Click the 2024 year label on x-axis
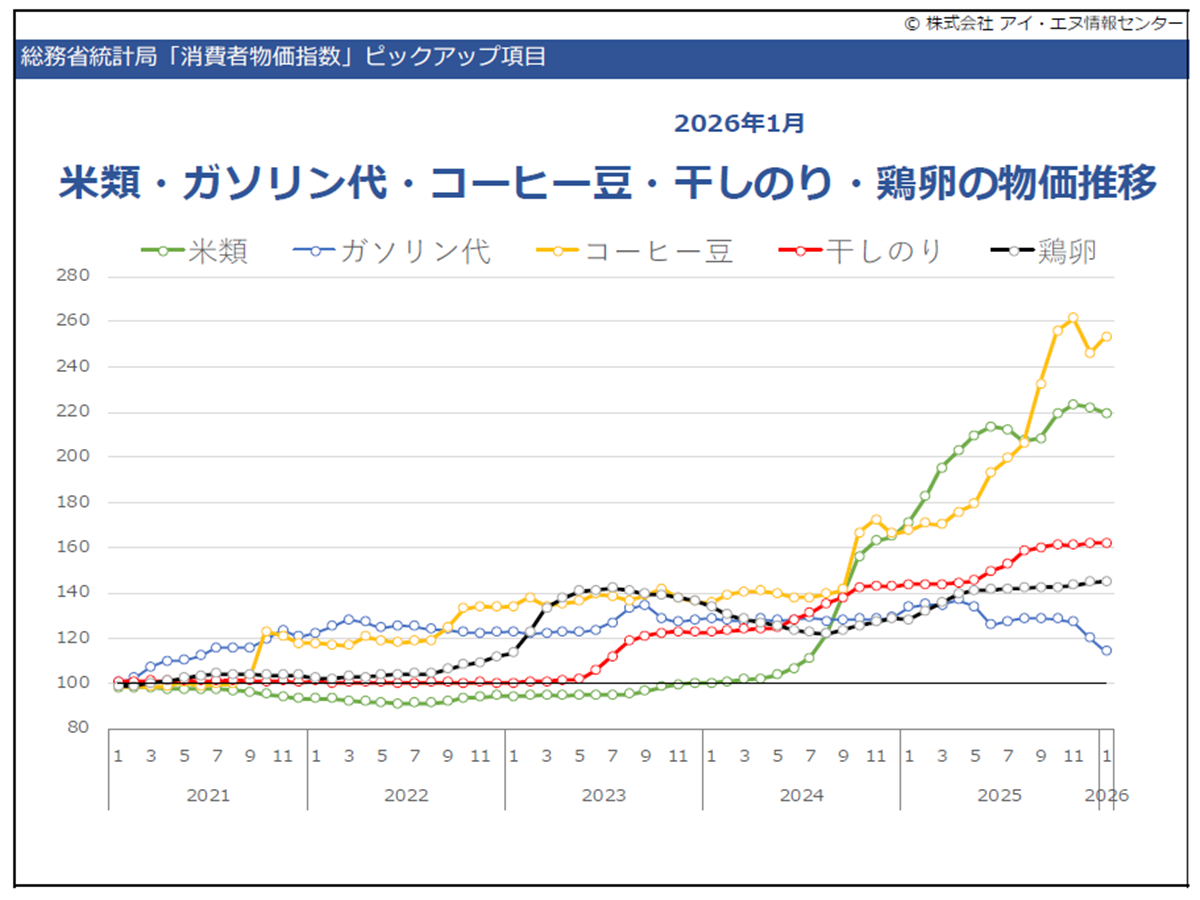 point(801,796)
